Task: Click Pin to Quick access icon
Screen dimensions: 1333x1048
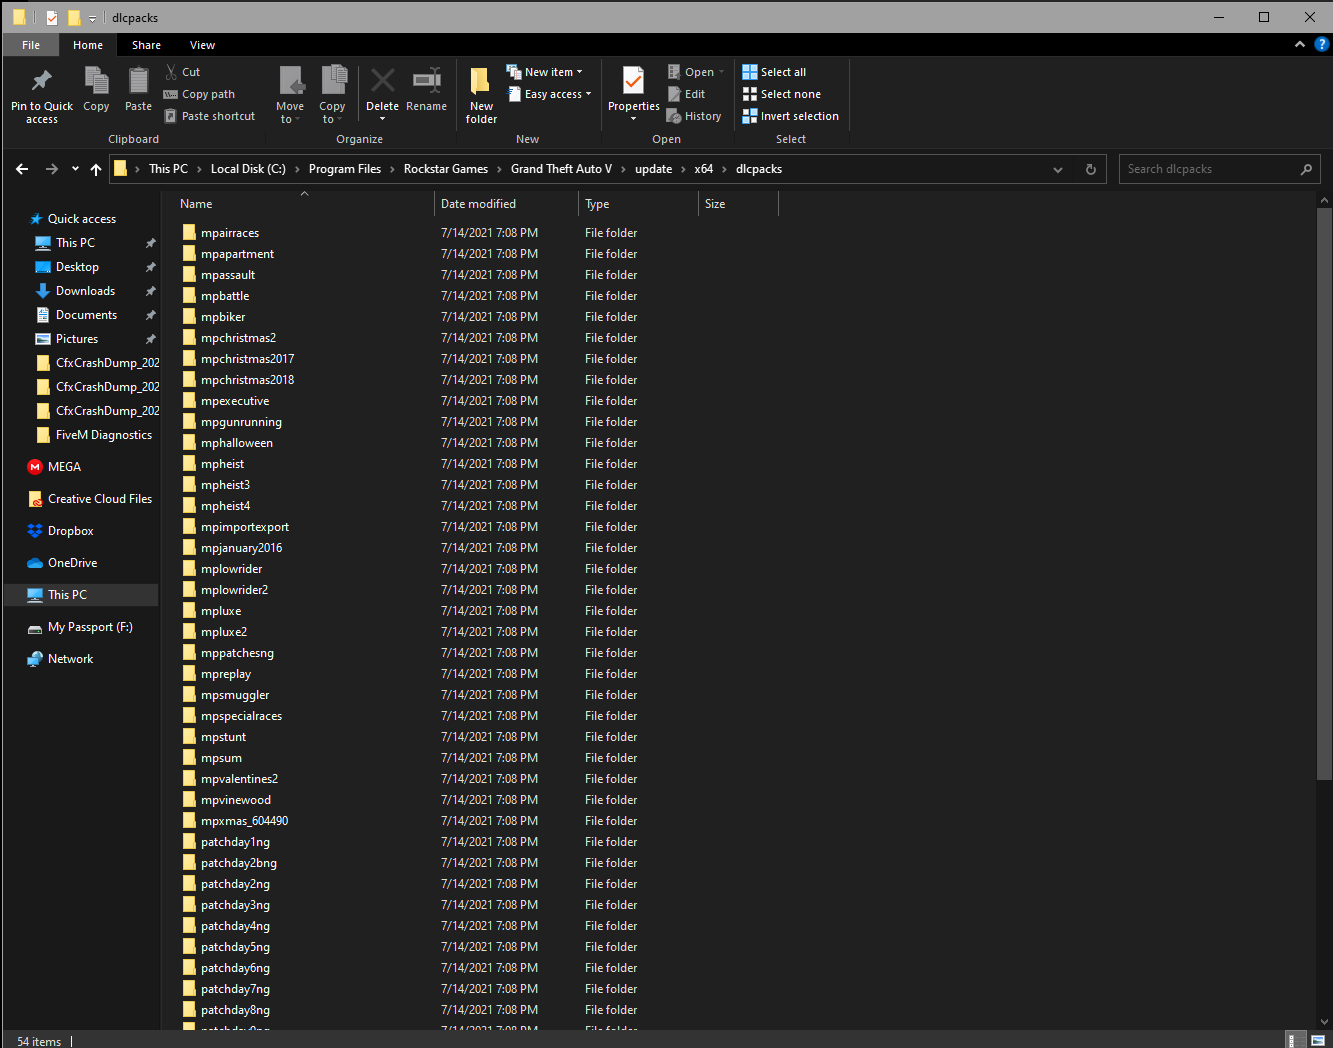Action: coord(41,82)
